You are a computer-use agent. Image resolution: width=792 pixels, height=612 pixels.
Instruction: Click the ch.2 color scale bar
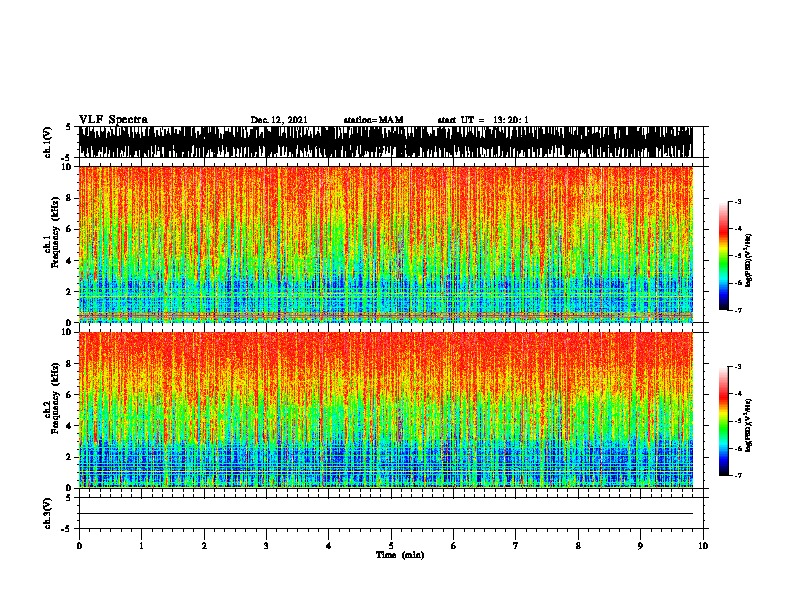[x=723, y=421]
